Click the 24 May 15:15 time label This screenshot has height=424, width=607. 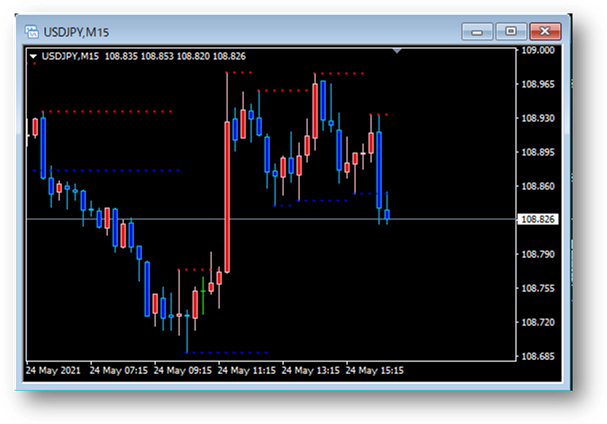pyautogui.click(x=374, y=371)
